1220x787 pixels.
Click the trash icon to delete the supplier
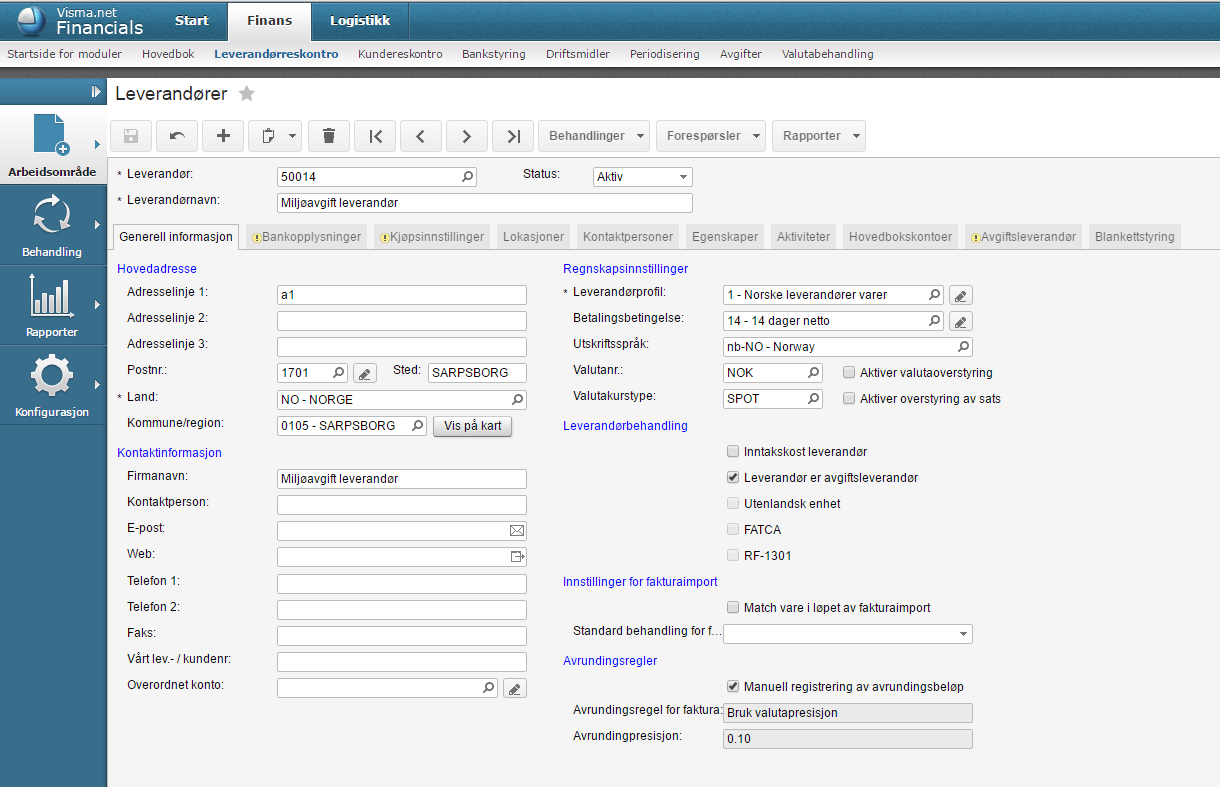[329, 136]
